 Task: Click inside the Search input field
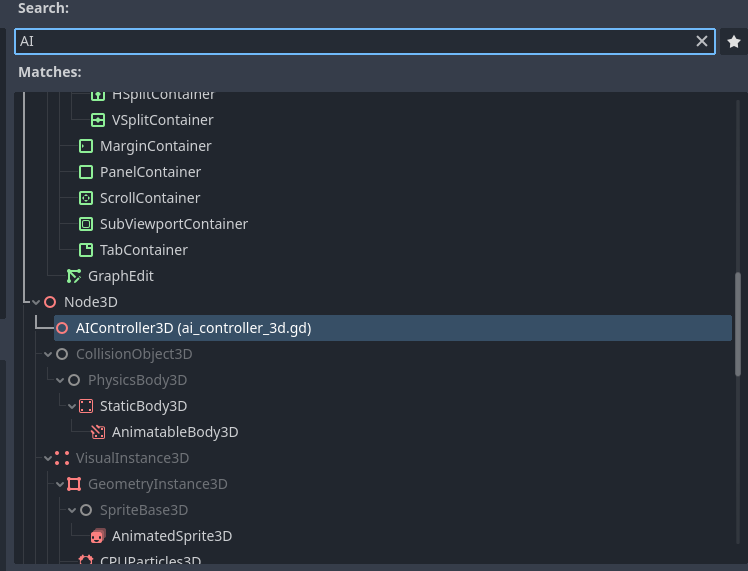pos(350,41)
